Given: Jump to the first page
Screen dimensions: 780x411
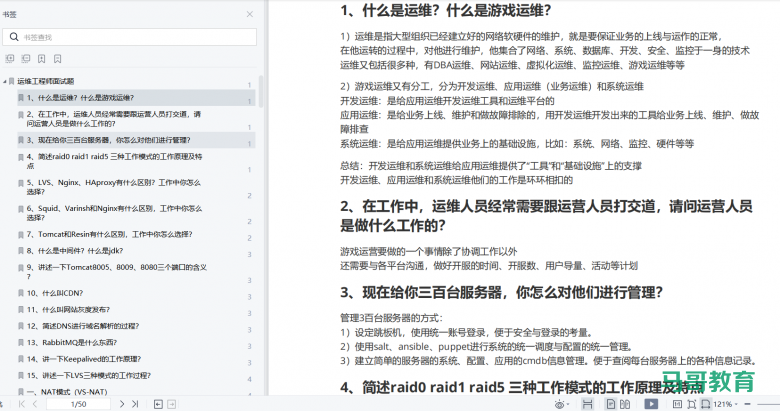Looking at the screenshot, I should click(22, 404).
